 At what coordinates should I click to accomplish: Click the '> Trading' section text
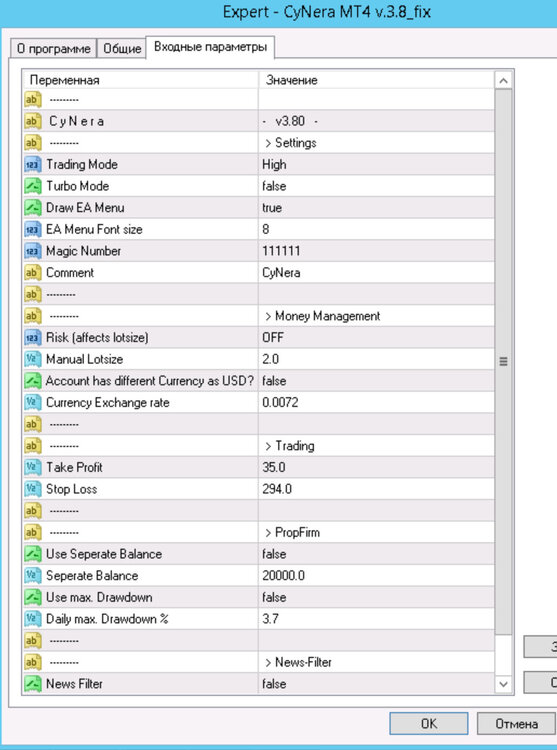click(x=289, y=446)
